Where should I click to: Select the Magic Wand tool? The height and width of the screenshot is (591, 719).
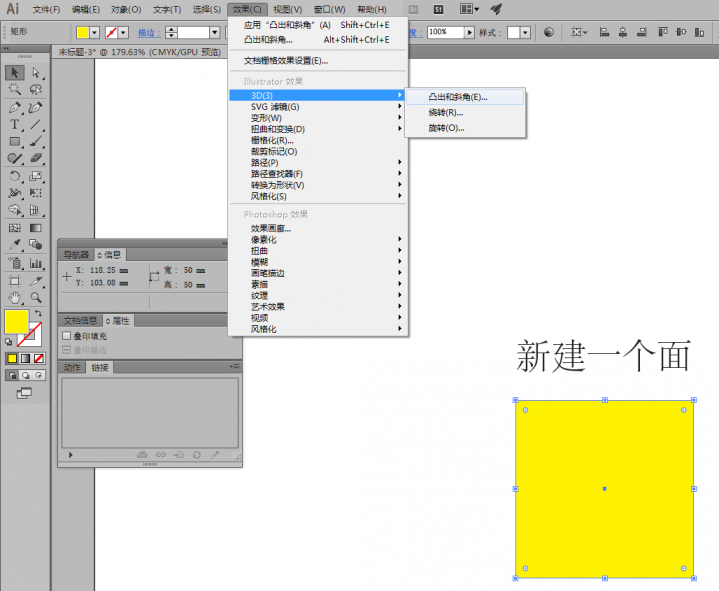pyautogui.click(x=15, y=91)
